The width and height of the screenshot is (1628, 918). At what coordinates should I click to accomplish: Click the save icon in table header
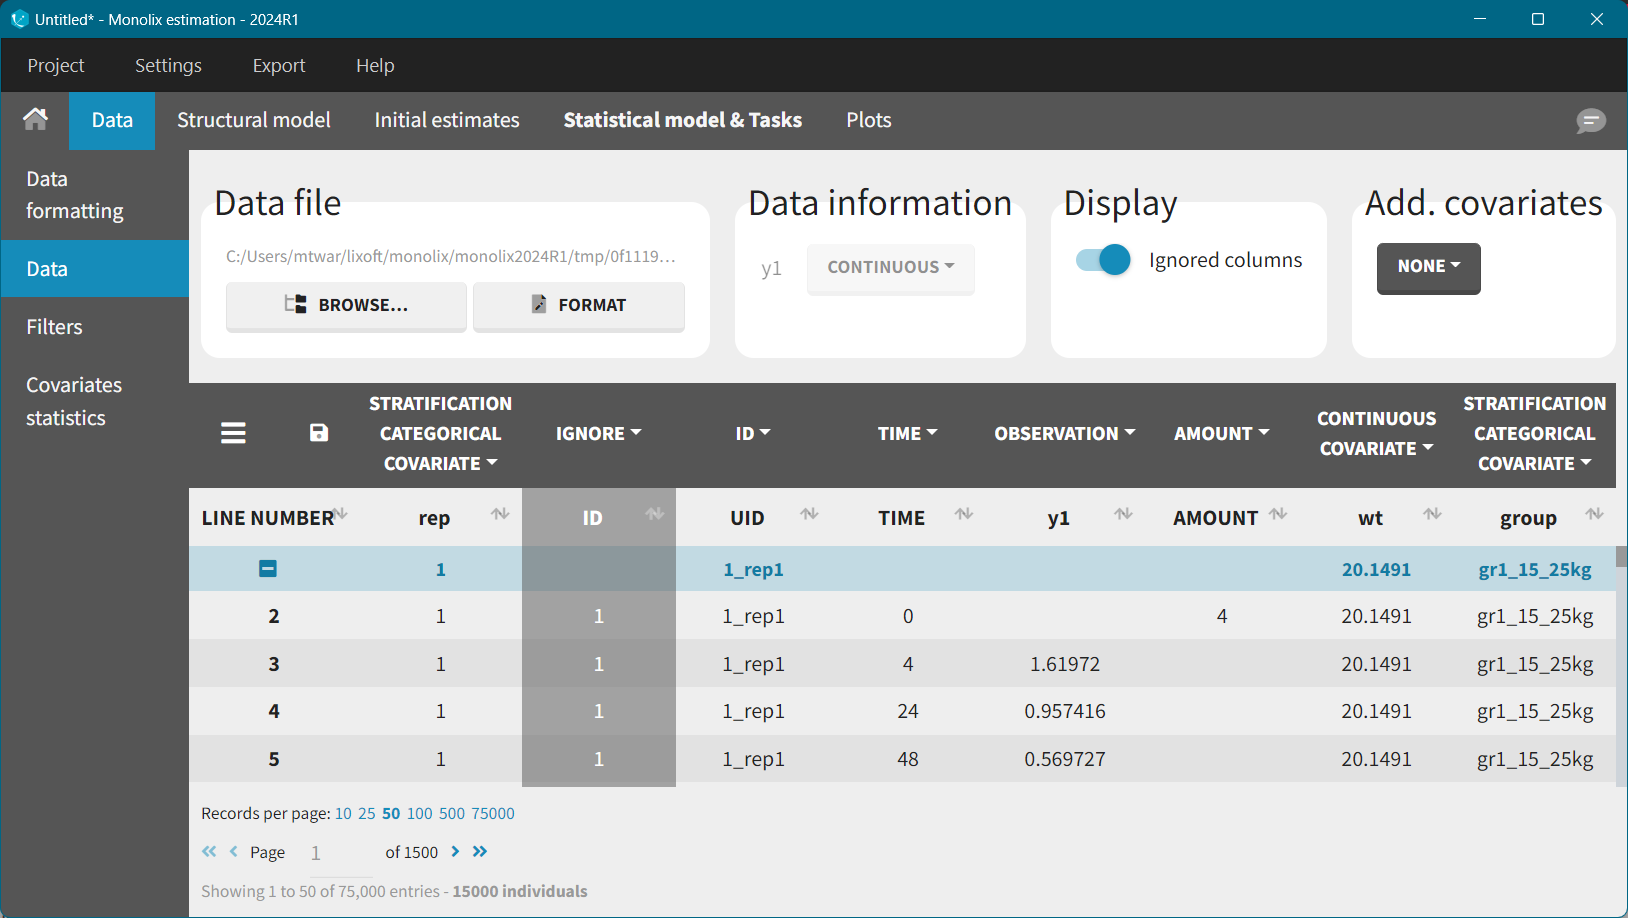tap(319, 433)
